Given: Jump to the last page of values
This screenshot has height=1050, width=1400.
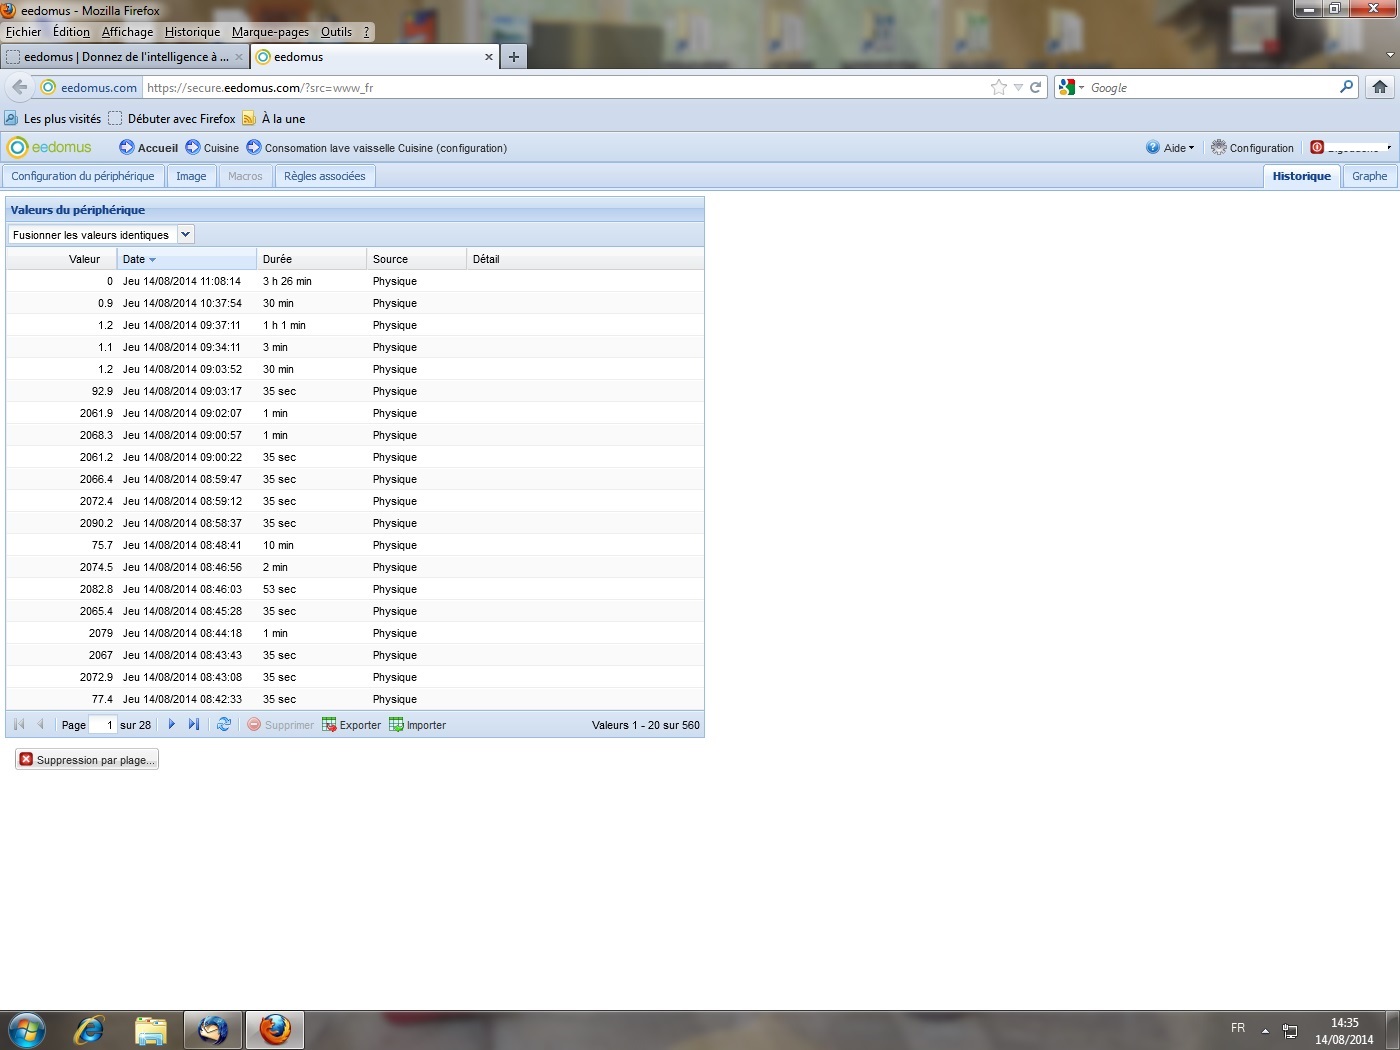Looking at the screenshot, I should [194, 725].
